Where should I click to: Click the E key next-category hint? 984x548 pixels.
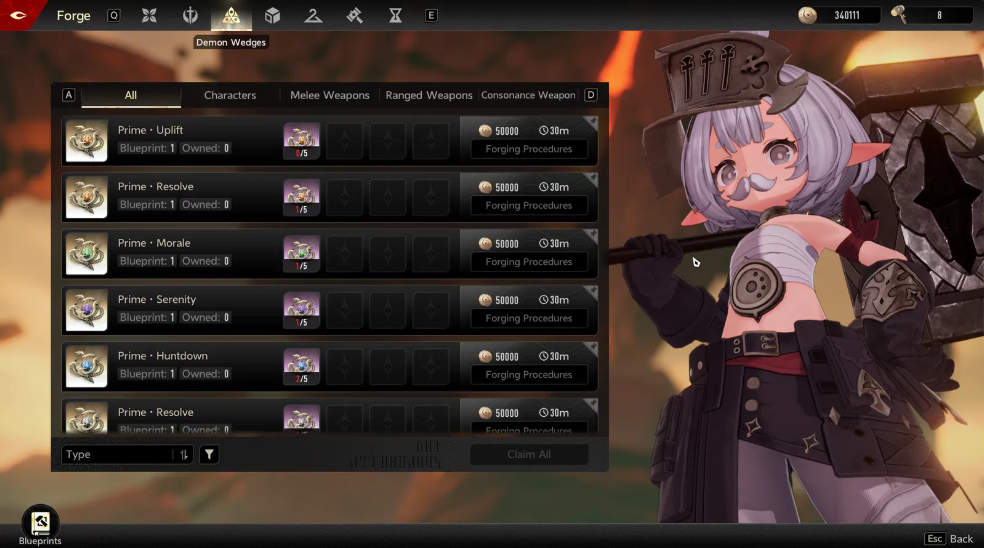[431, 15]
